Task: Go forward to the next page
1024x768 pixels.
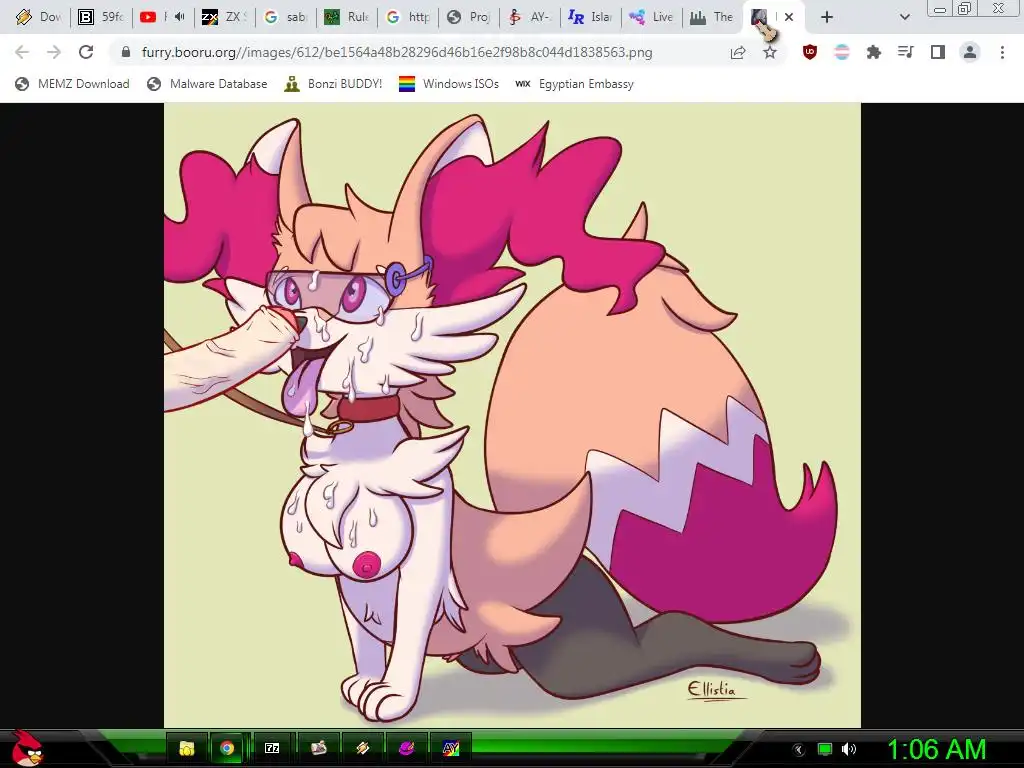Action: tap(54, 52)
